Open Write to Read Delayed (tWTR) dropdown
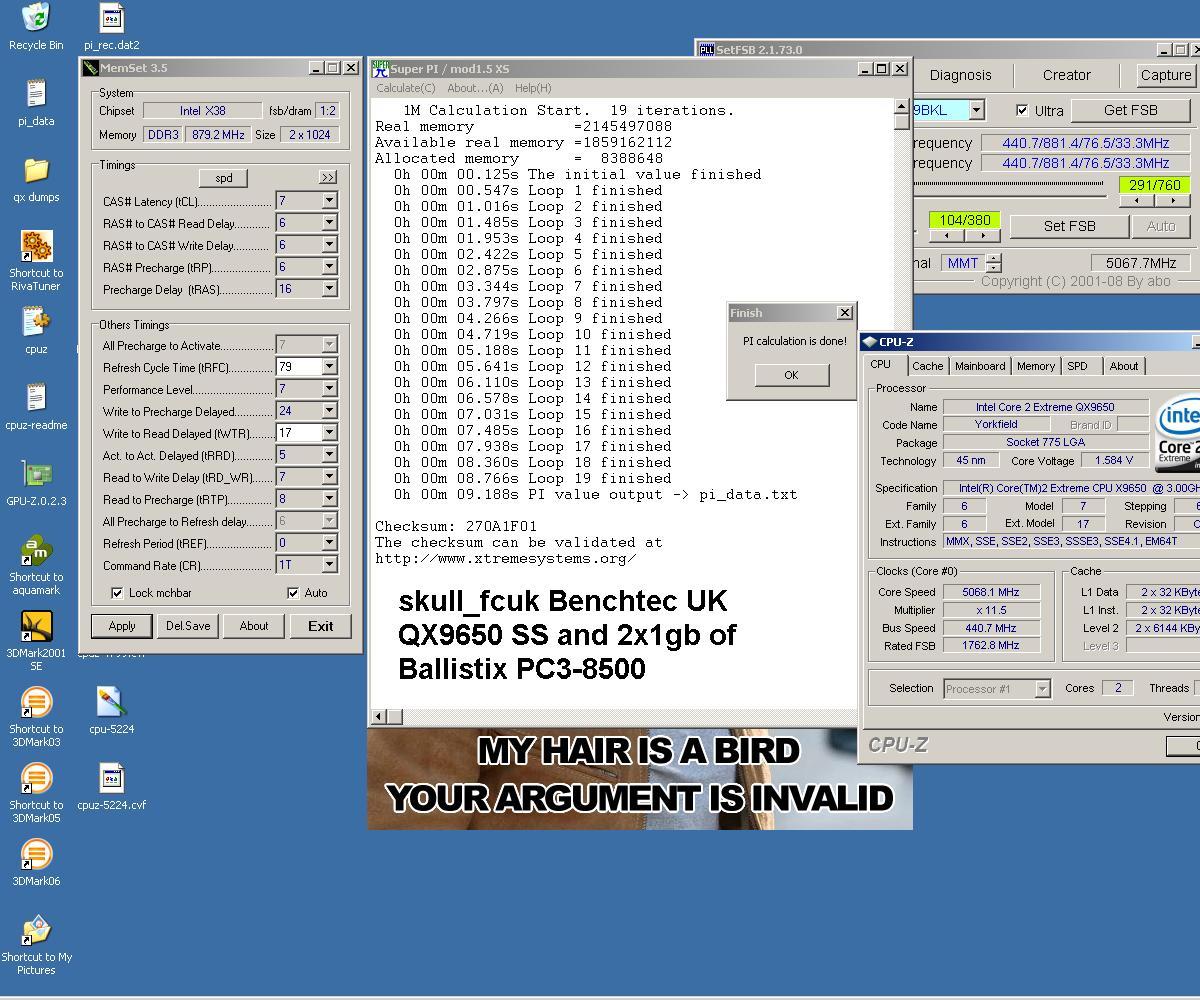The height and width of the screenshot is (1000, 1200). [329, 433]
